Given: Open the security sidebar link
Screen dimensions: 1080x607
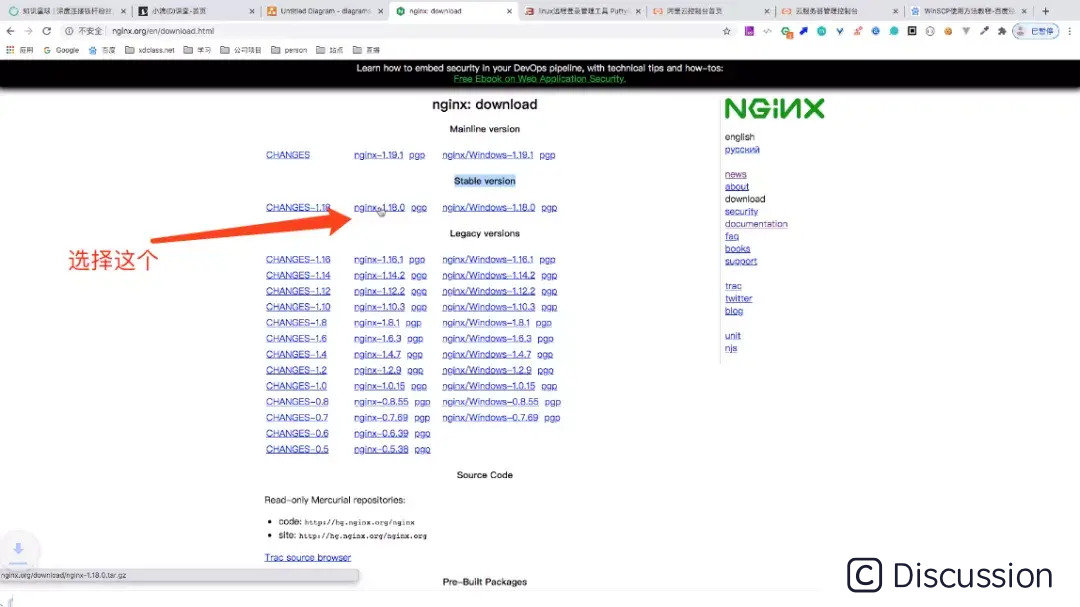Looking at the screenshot, I should click(740, 212).
